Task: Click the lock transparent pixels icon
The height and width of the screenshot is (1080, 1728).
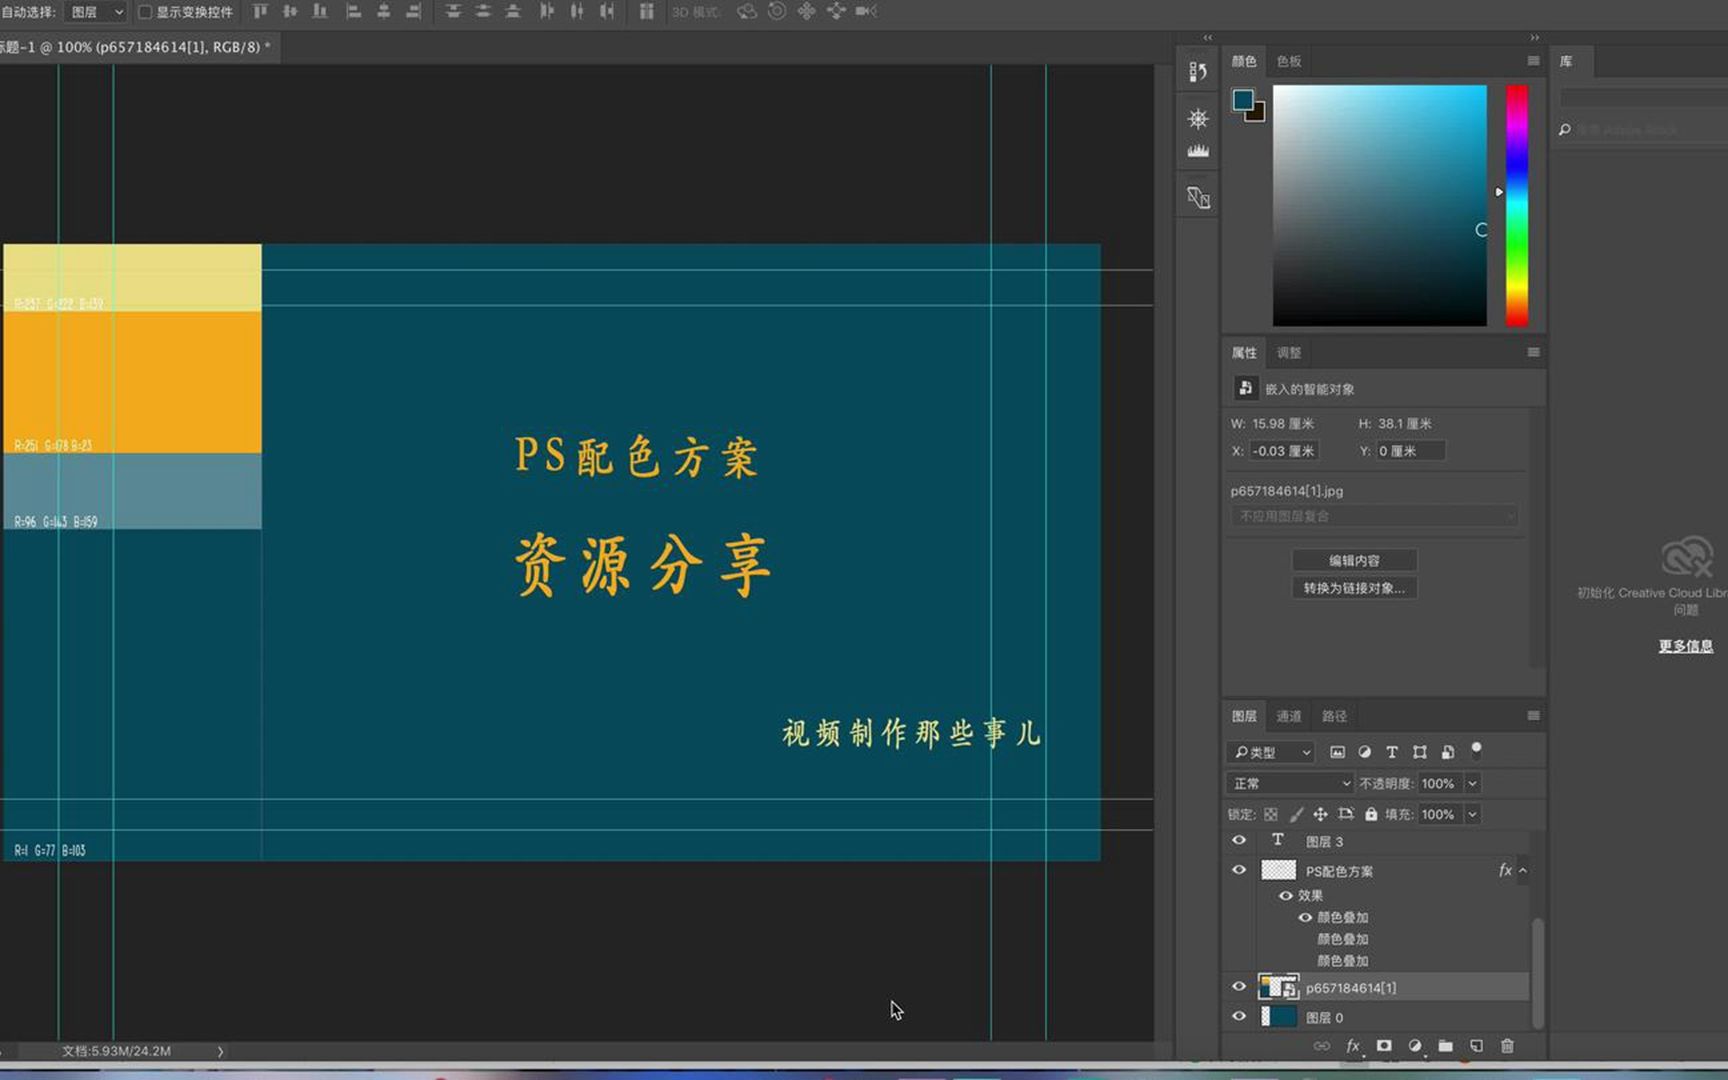Action: coord(1270,814)
